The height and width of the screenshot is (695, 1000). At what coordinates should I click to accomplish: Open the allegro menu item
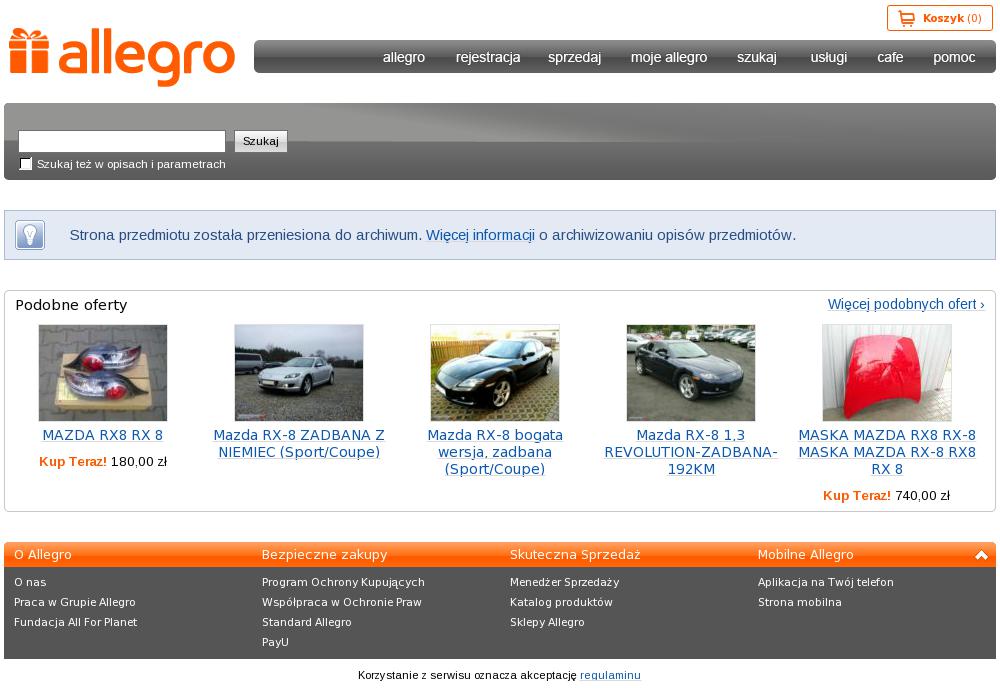click(404, 57)
